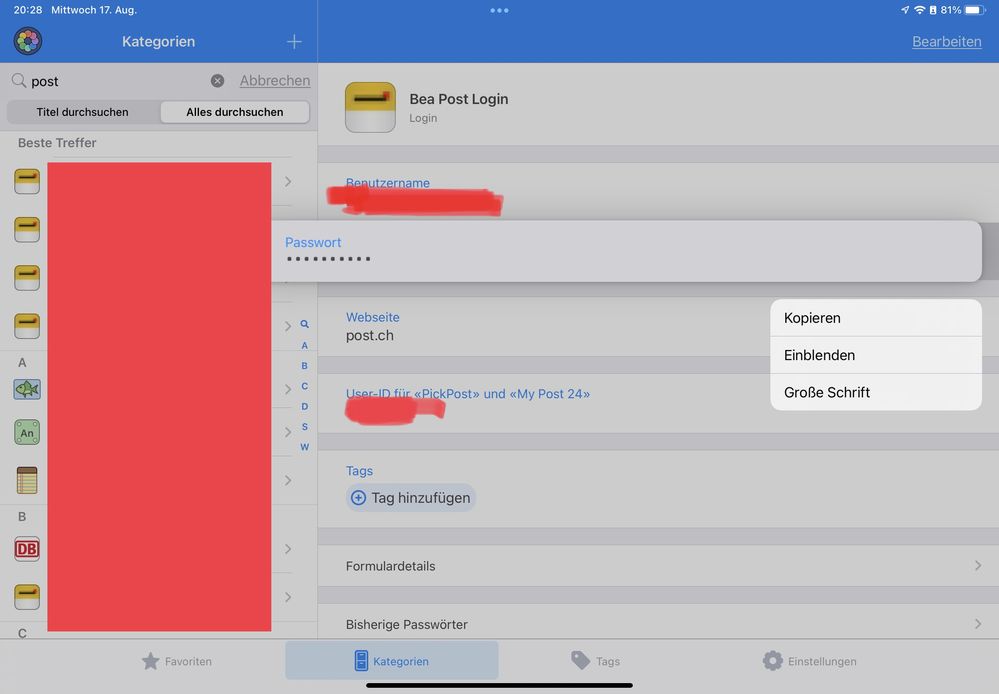
Task: Select the Alles durchsuchen search scope
Action: [x=235, y=112]
